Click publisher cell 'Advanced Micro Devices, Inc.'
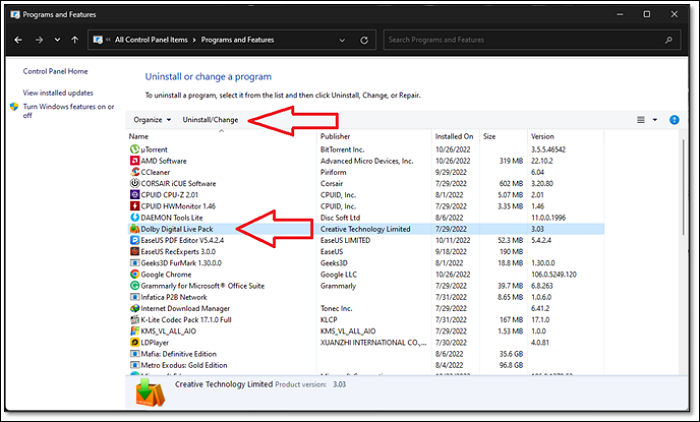Screen dimensions: 700x422 (367, 161)
